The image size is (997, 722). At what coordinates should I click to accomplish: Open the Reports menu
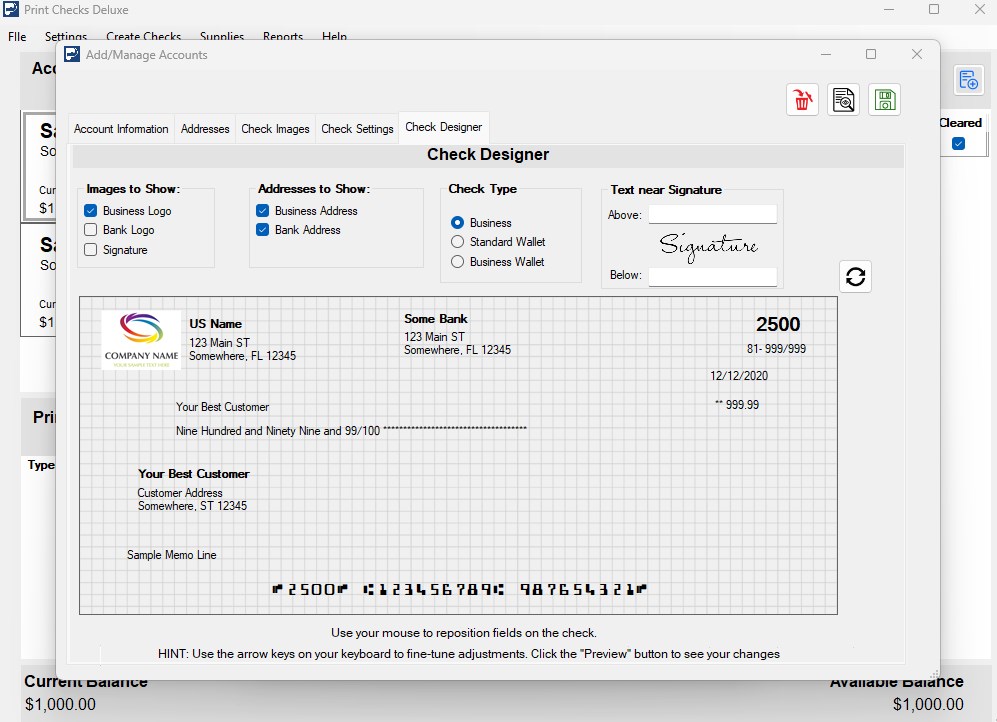click(282, 36)
